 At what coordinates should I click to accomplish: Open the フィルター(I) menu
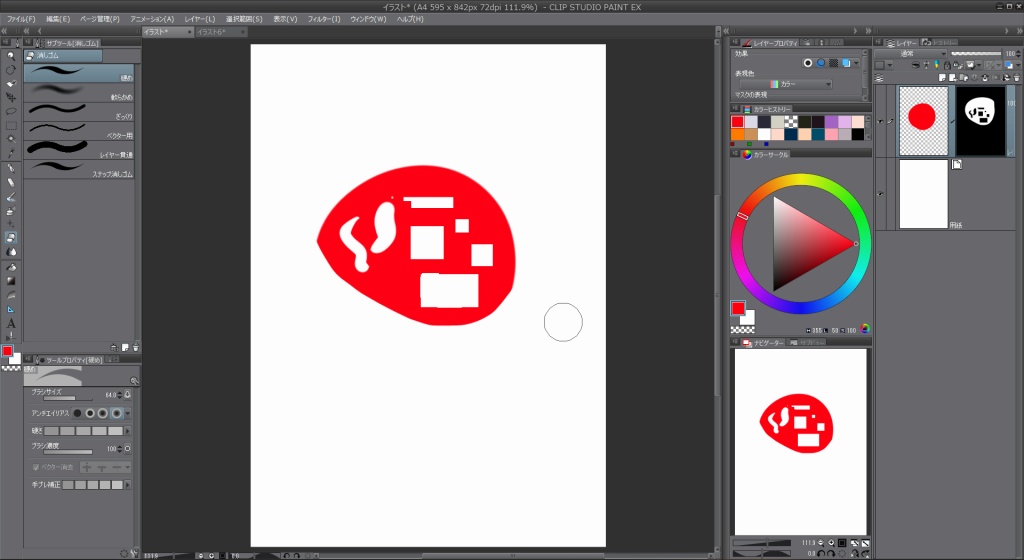click(x=323, y=19)
